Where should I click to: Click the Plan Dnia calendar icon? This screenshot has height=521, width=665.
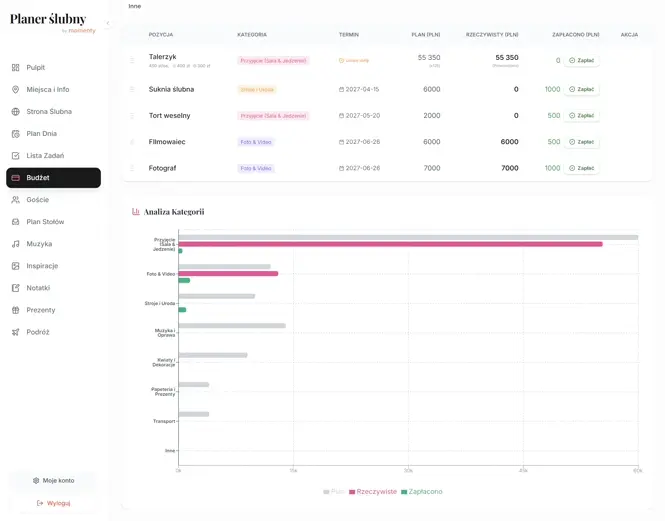(16, 134)
